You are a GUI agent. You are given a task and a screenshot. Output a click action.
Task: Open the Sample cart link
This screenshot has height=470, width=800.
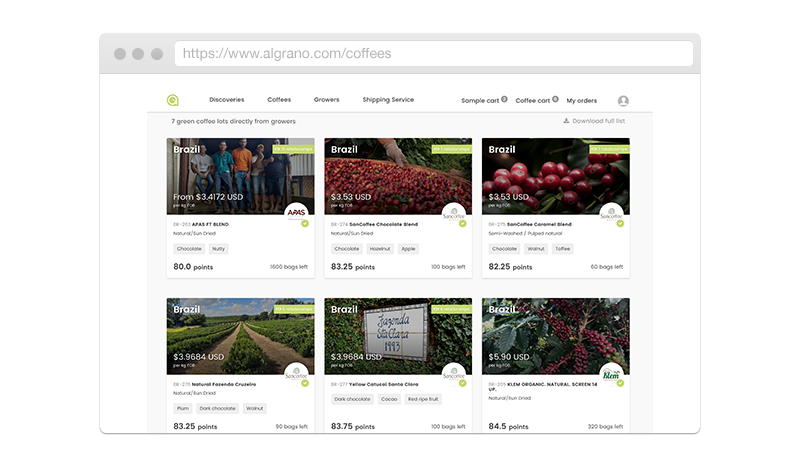480,101
